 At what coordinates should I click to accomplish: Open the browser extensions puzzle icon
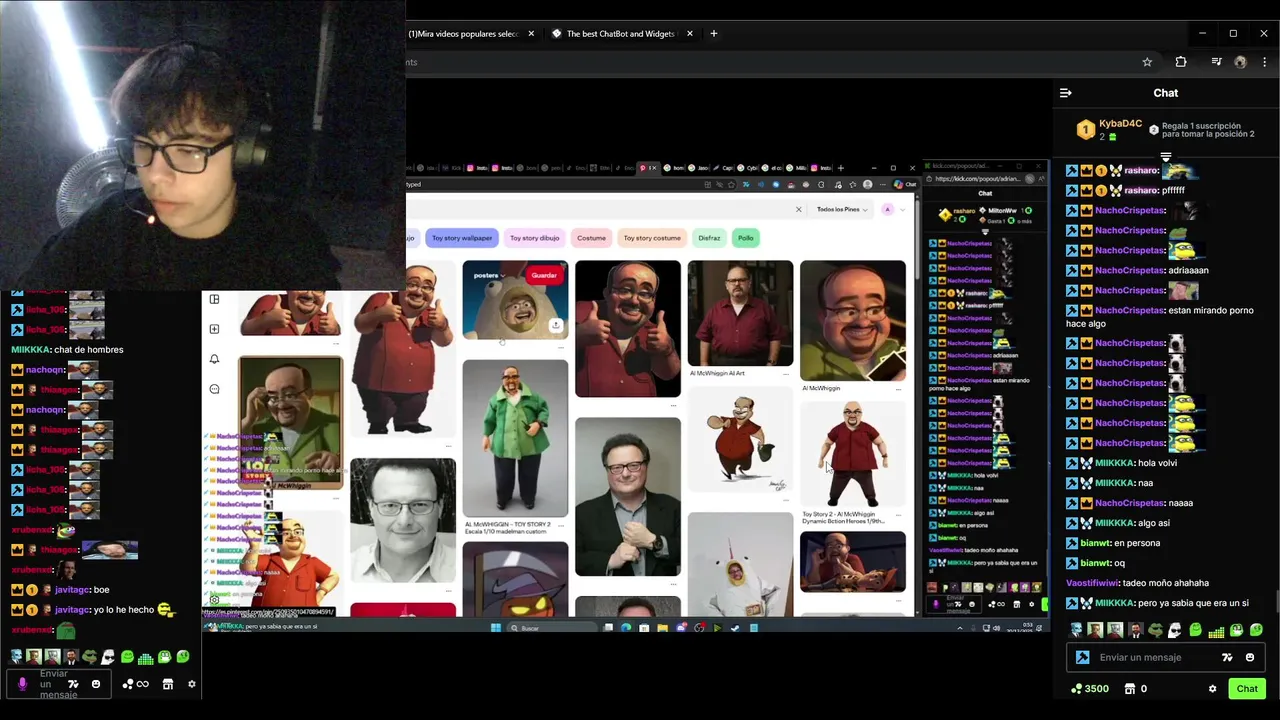1181,62
